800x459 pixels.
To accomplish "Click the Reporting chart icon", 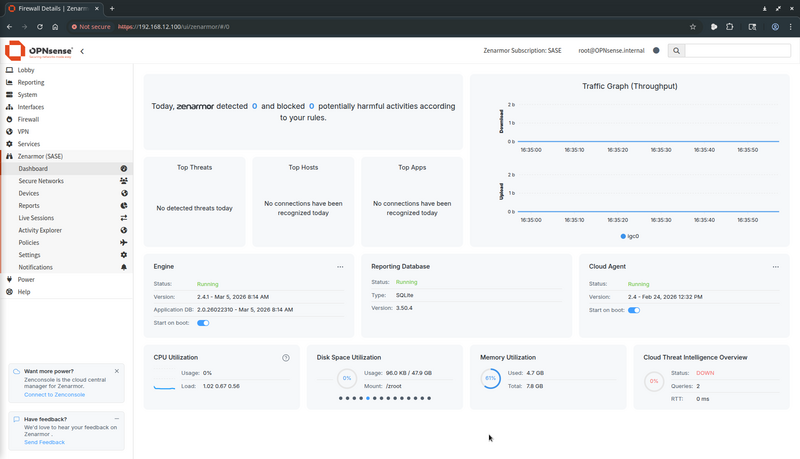I will (9, 82).
